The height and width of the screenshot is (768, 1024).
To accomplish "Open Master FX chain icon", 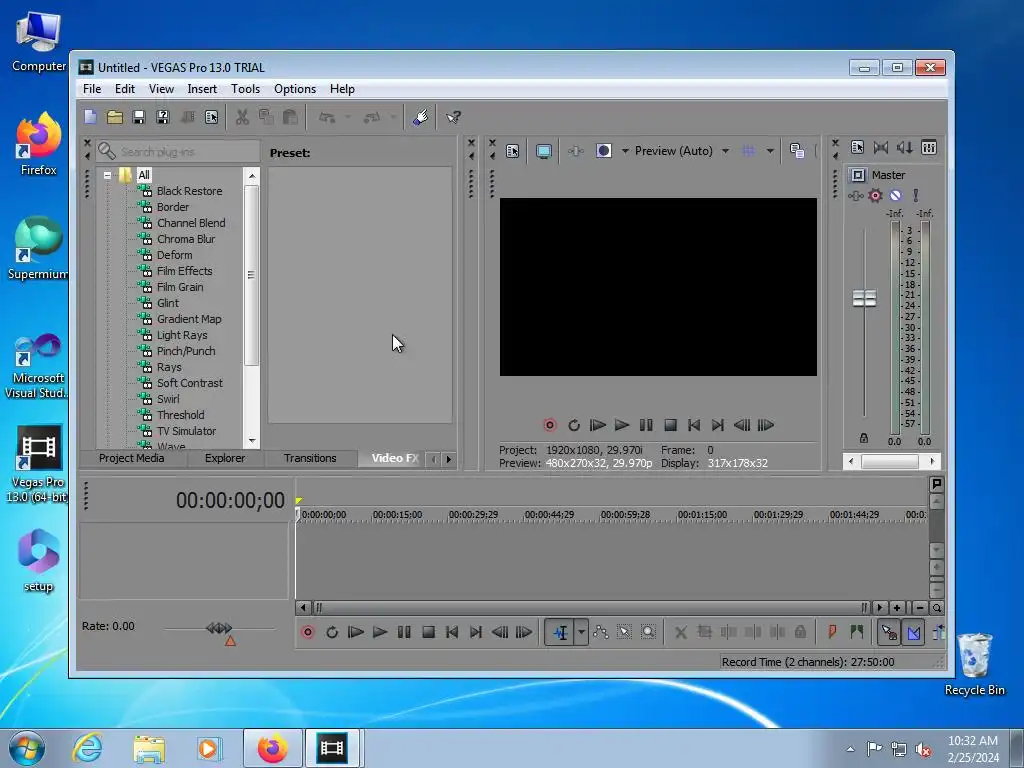I will pyautogui.click(x=856, y=195).
